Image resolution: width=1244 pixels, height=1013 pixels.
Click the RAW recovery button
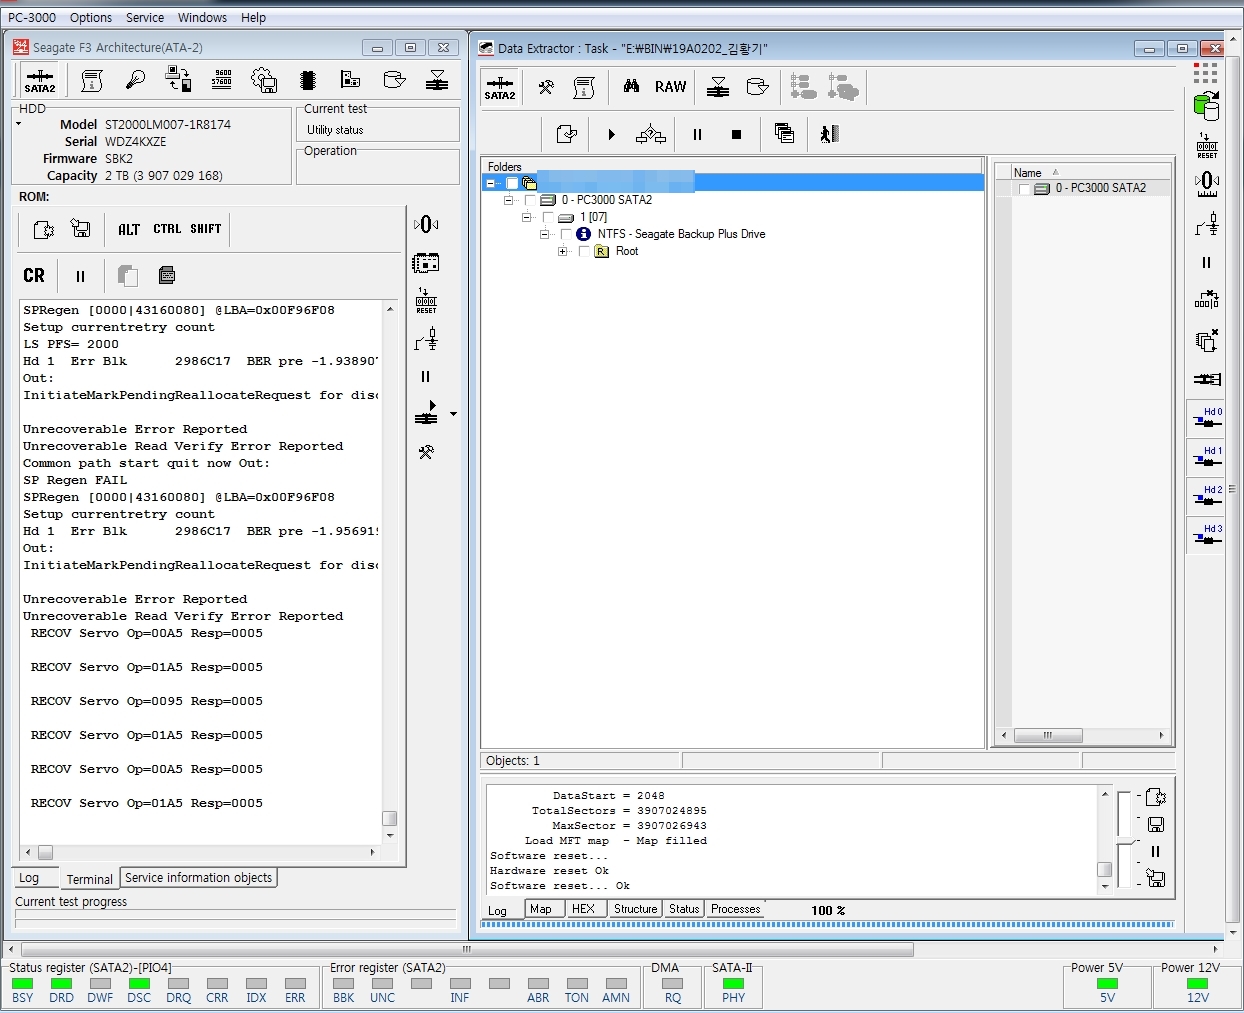[x=670, y=87]
